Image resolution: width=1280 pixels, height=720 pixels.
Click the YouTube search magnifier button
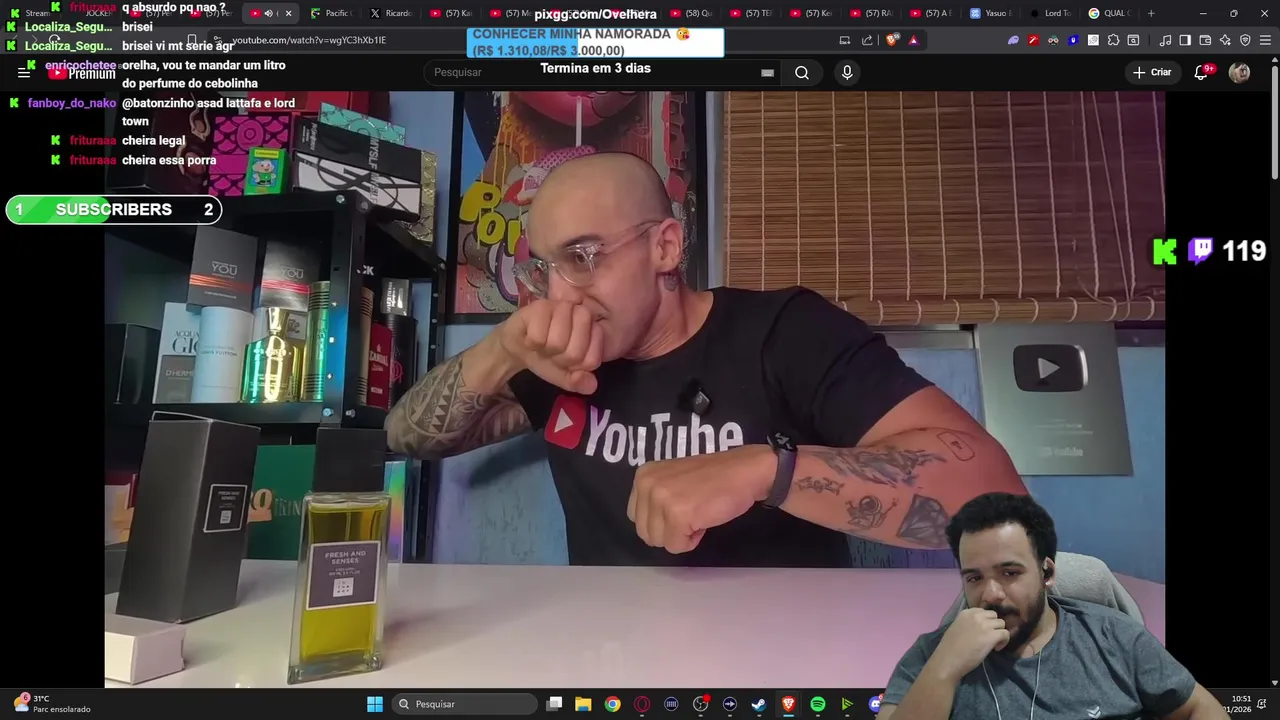click(802, 72)
